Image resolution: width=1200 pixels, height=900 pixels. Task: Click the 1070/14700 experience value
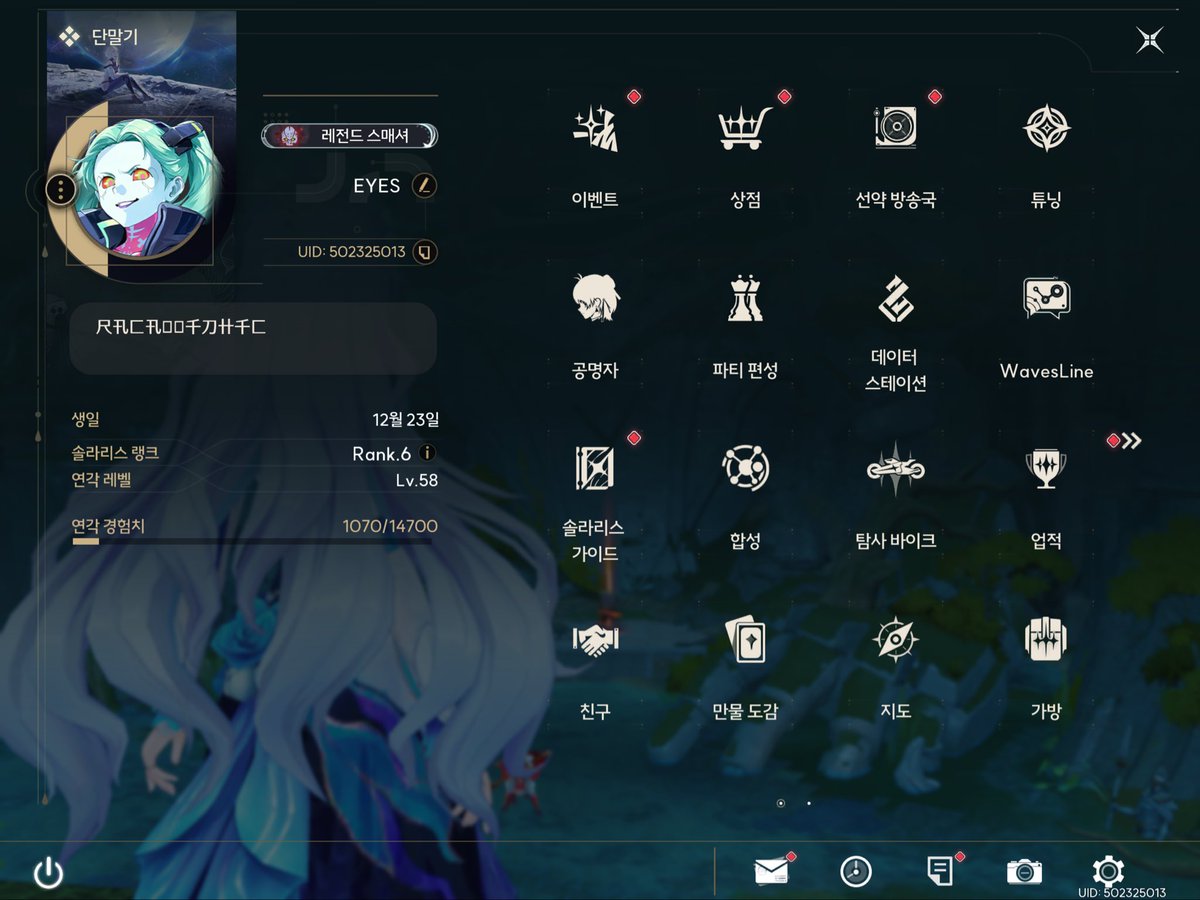coord(390,526)
